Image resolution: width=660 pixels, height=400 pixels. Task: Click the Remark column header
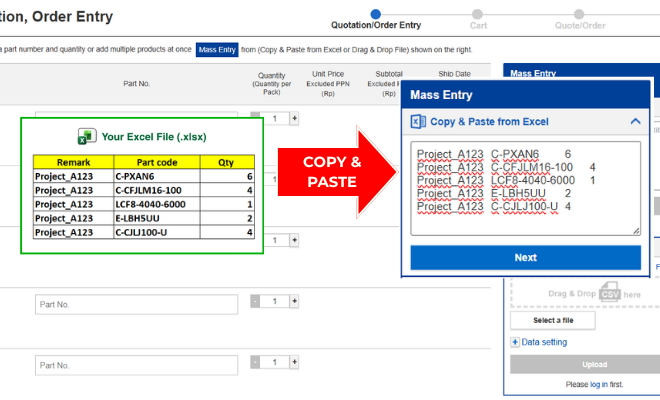click(x=73, y=162)
